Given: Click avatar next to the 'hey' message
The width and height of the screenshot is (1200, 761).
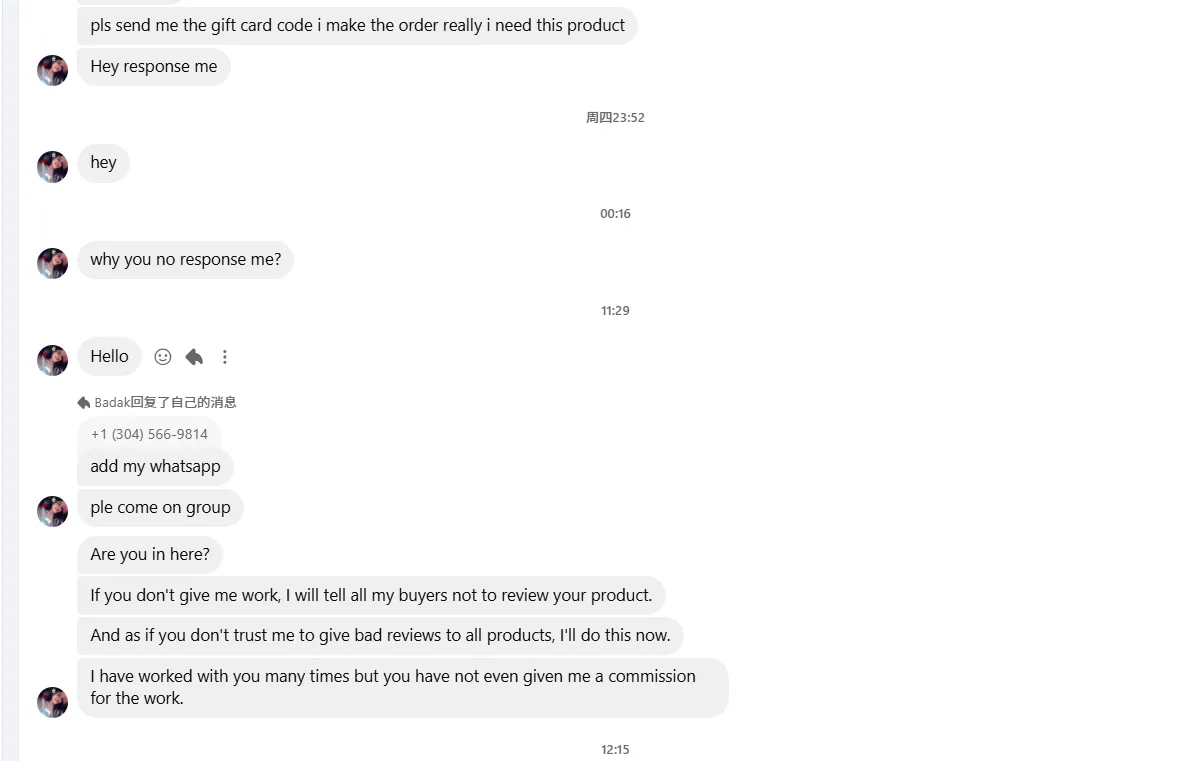Looking at the screenshot, I should [x=52, y=166].
